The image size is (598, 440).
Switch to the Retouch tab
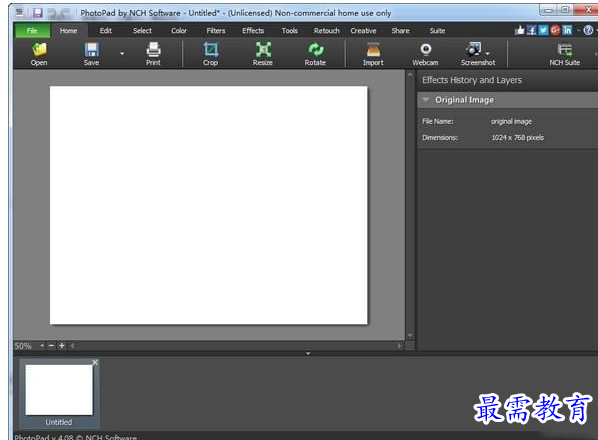click(x=326, y=31)
